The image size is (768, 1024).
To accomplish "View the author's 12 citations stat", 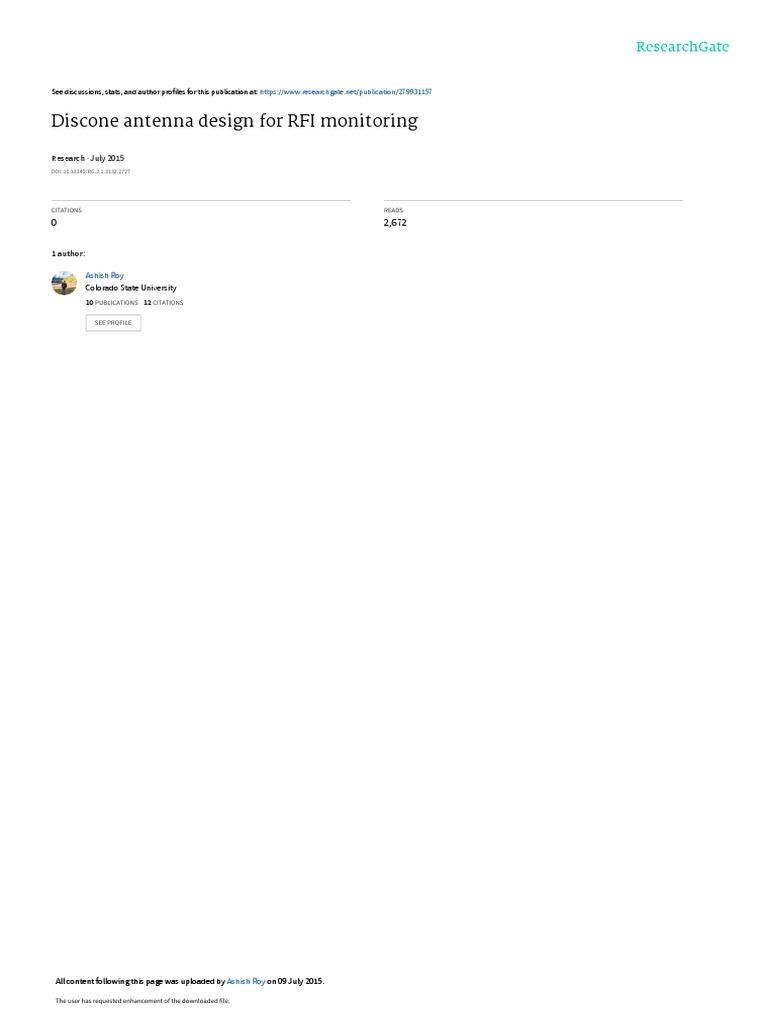I will click(x=163, y=303).
